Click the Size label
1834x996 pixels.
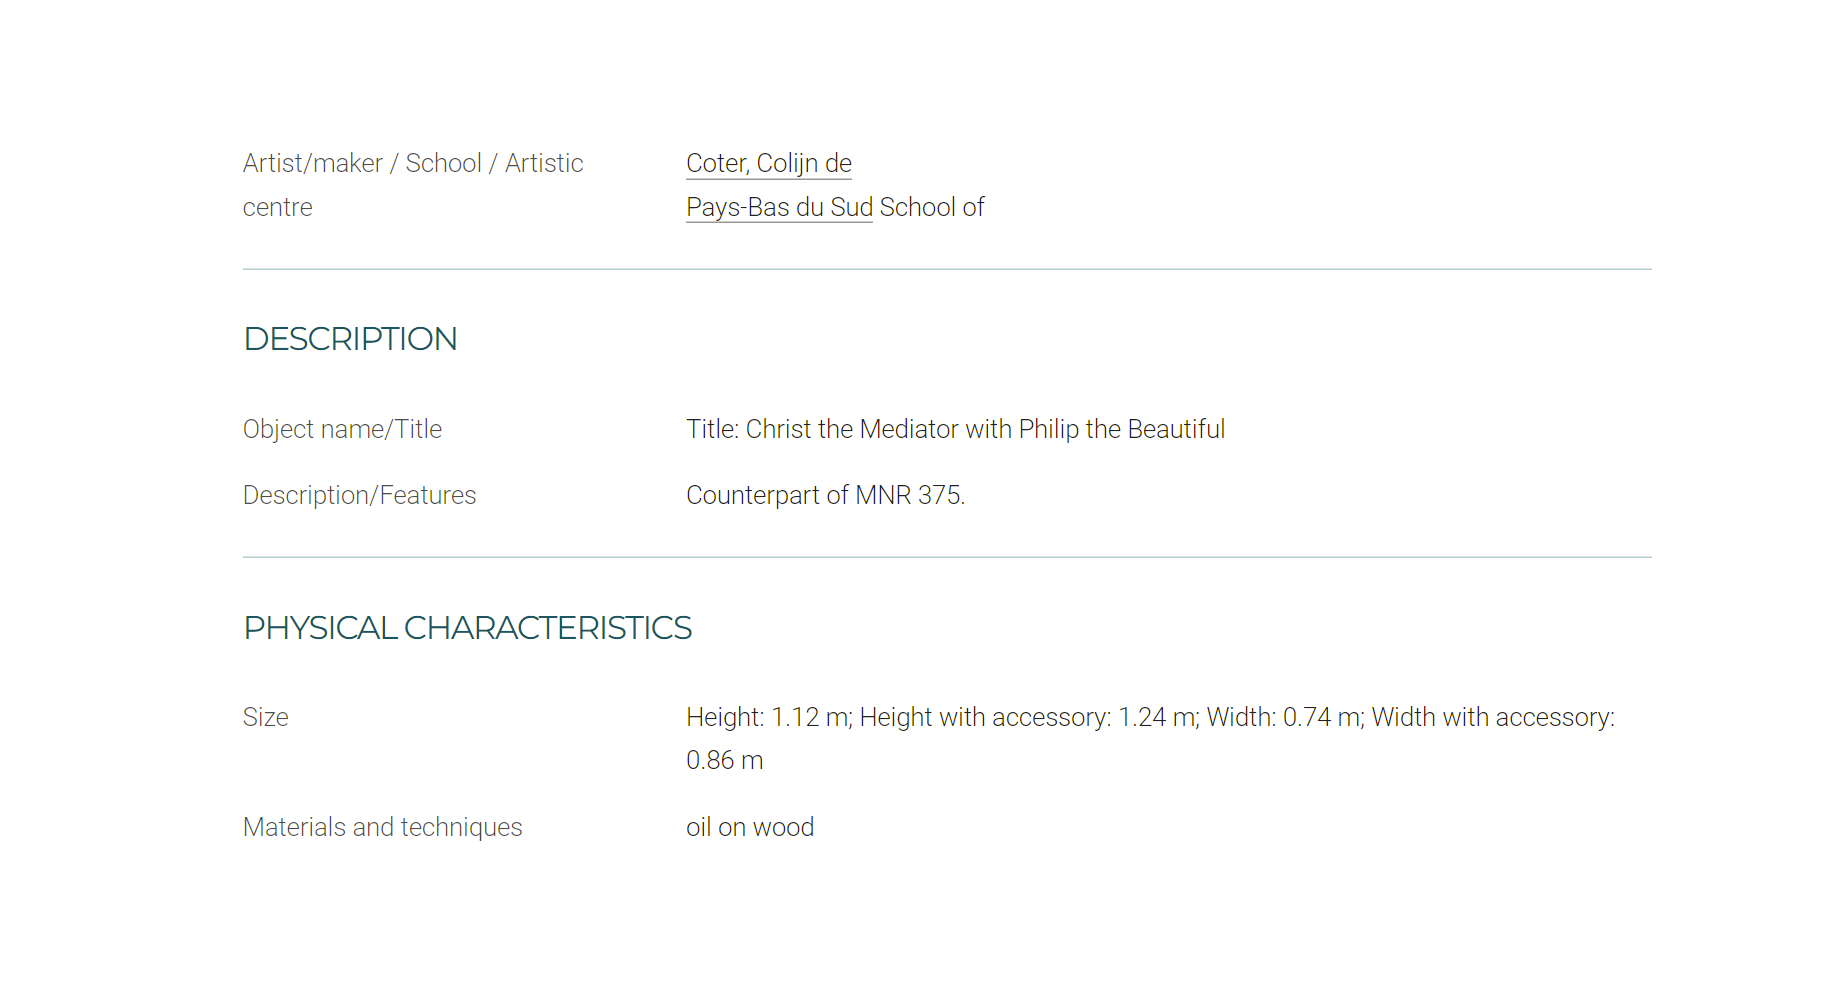(265, 718)
